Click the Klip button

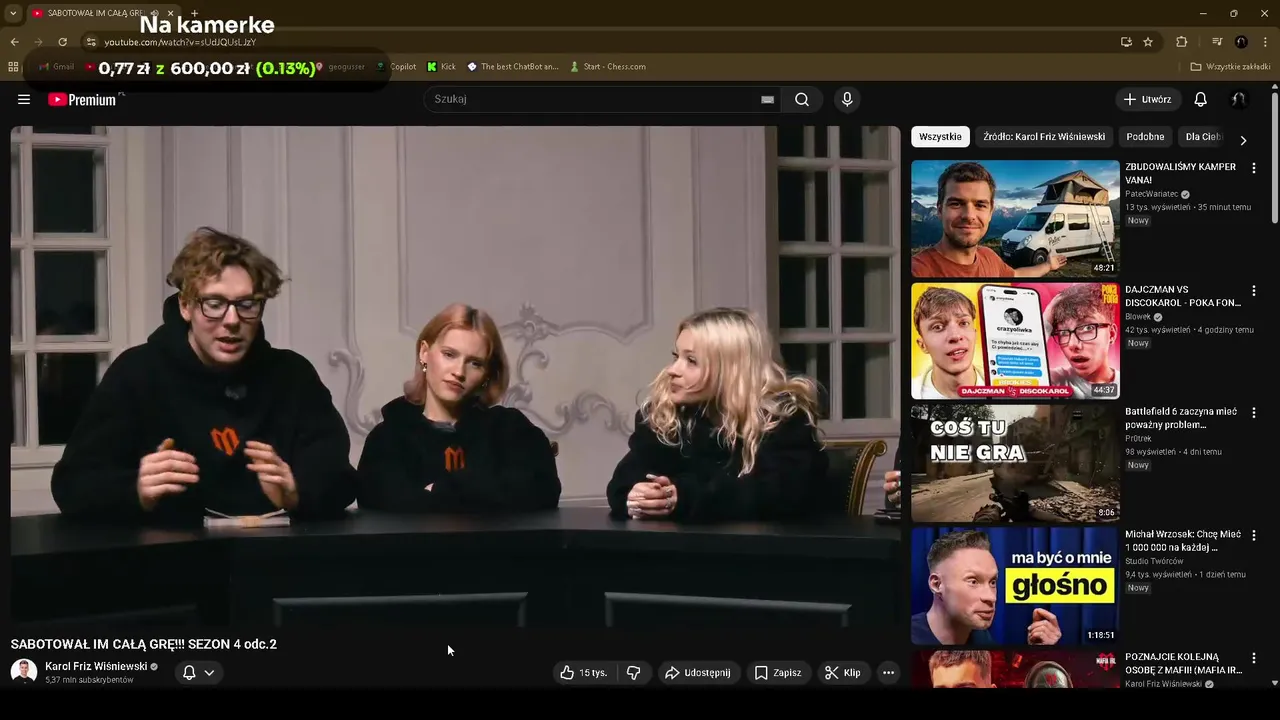(x=842, y=673)
